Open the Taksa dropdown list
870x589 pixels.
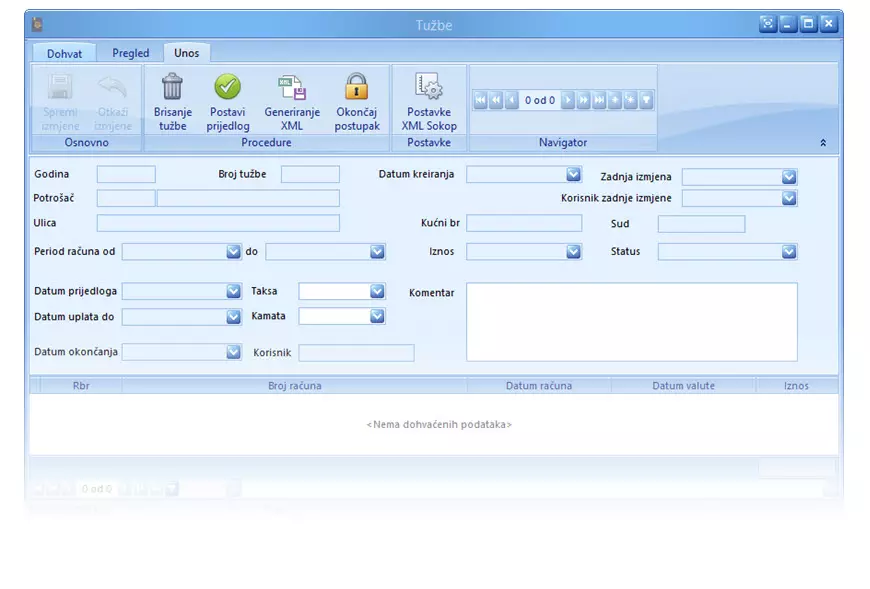pos(377,291)
